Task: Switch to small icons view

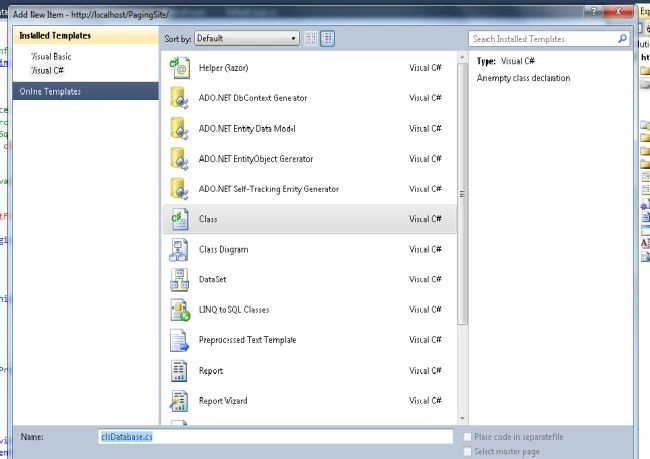Action: click(x=310, y=39)
